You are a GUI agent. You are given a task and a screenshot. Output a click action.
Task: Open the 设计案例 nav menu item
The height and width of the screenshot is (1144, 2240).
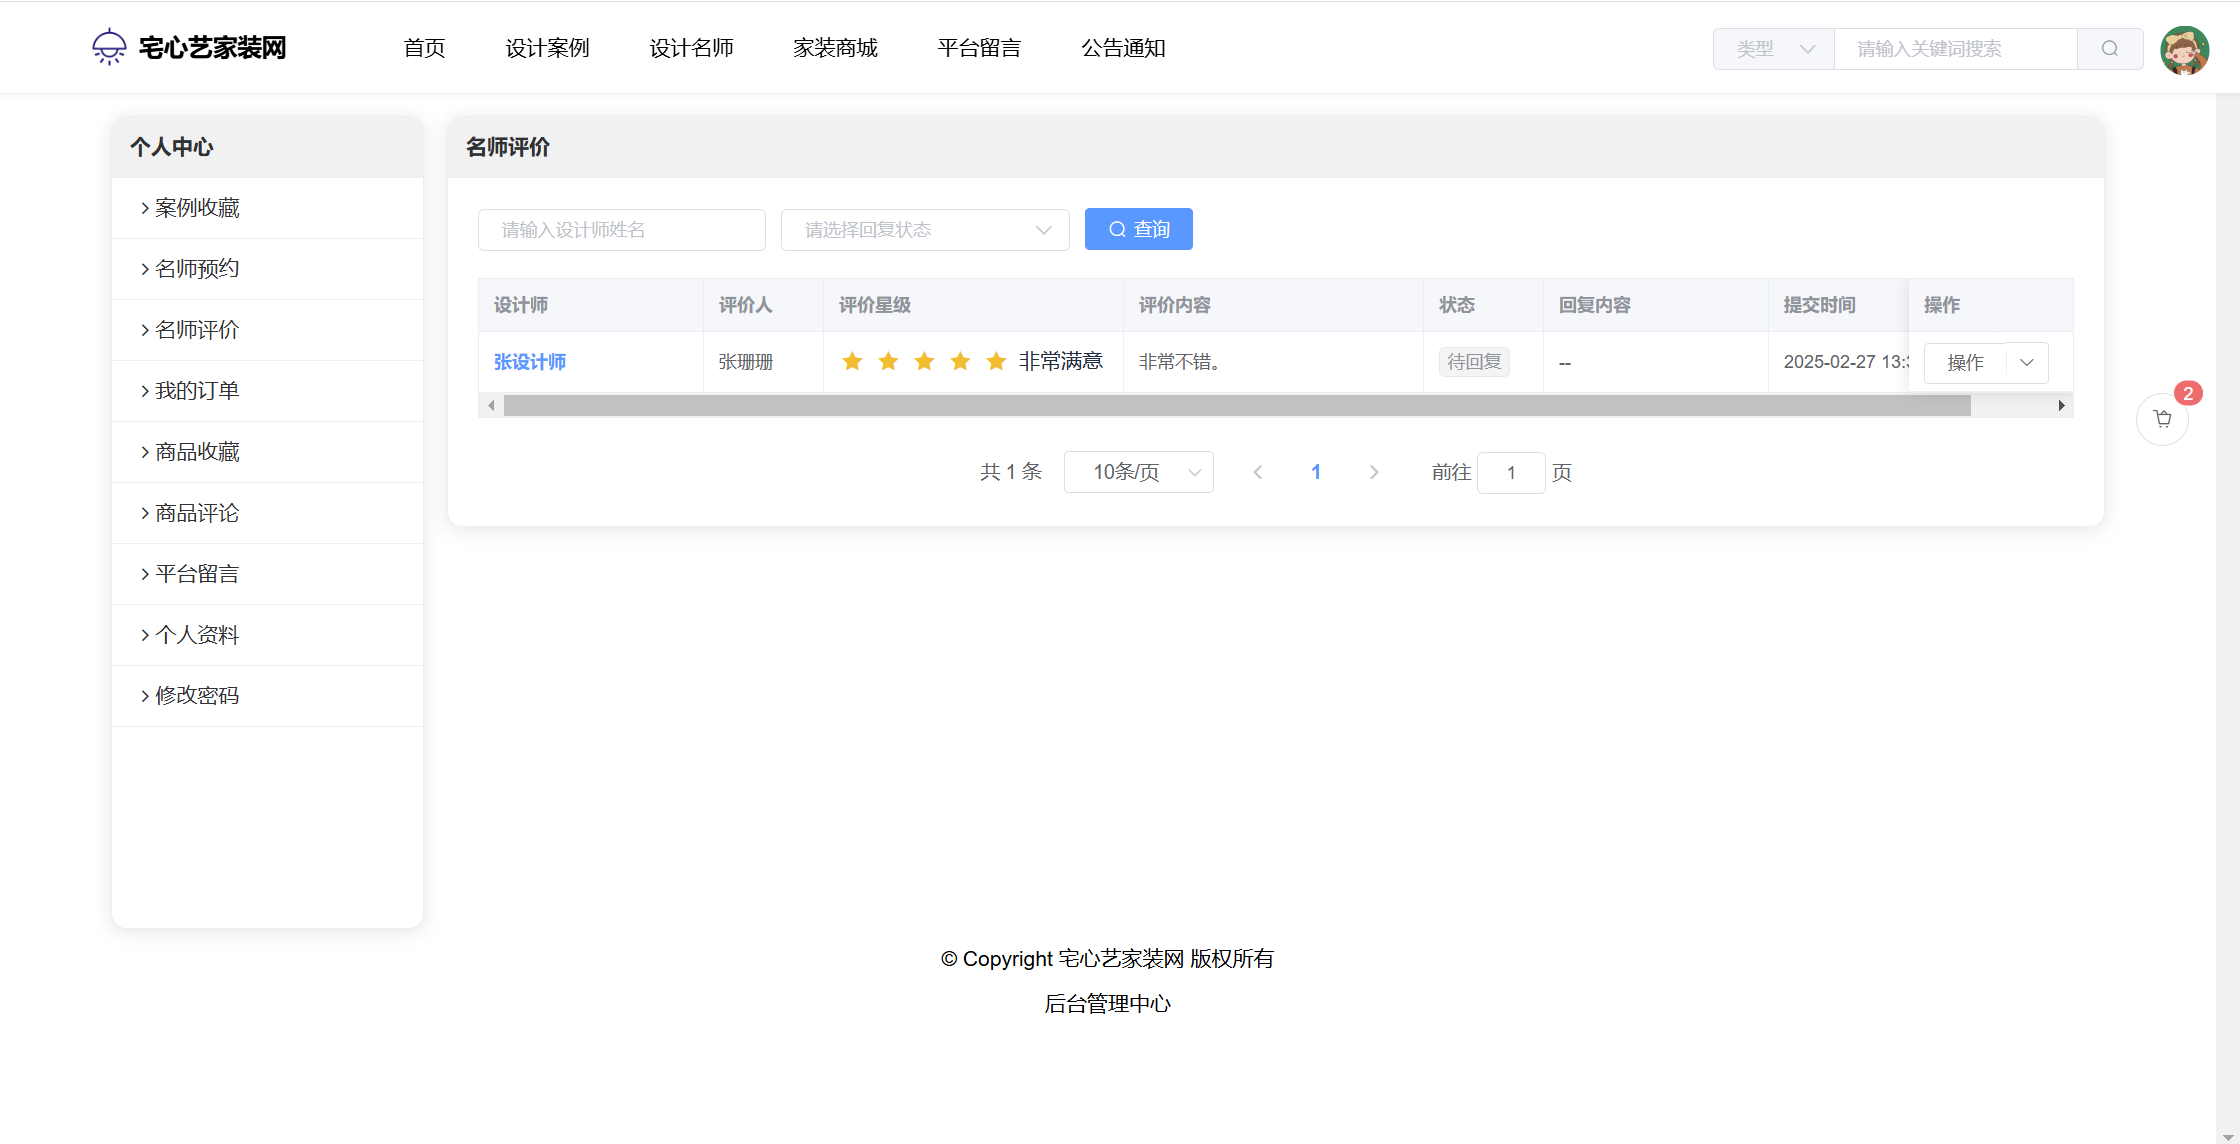pyautogui.click(x=547, y=48)
